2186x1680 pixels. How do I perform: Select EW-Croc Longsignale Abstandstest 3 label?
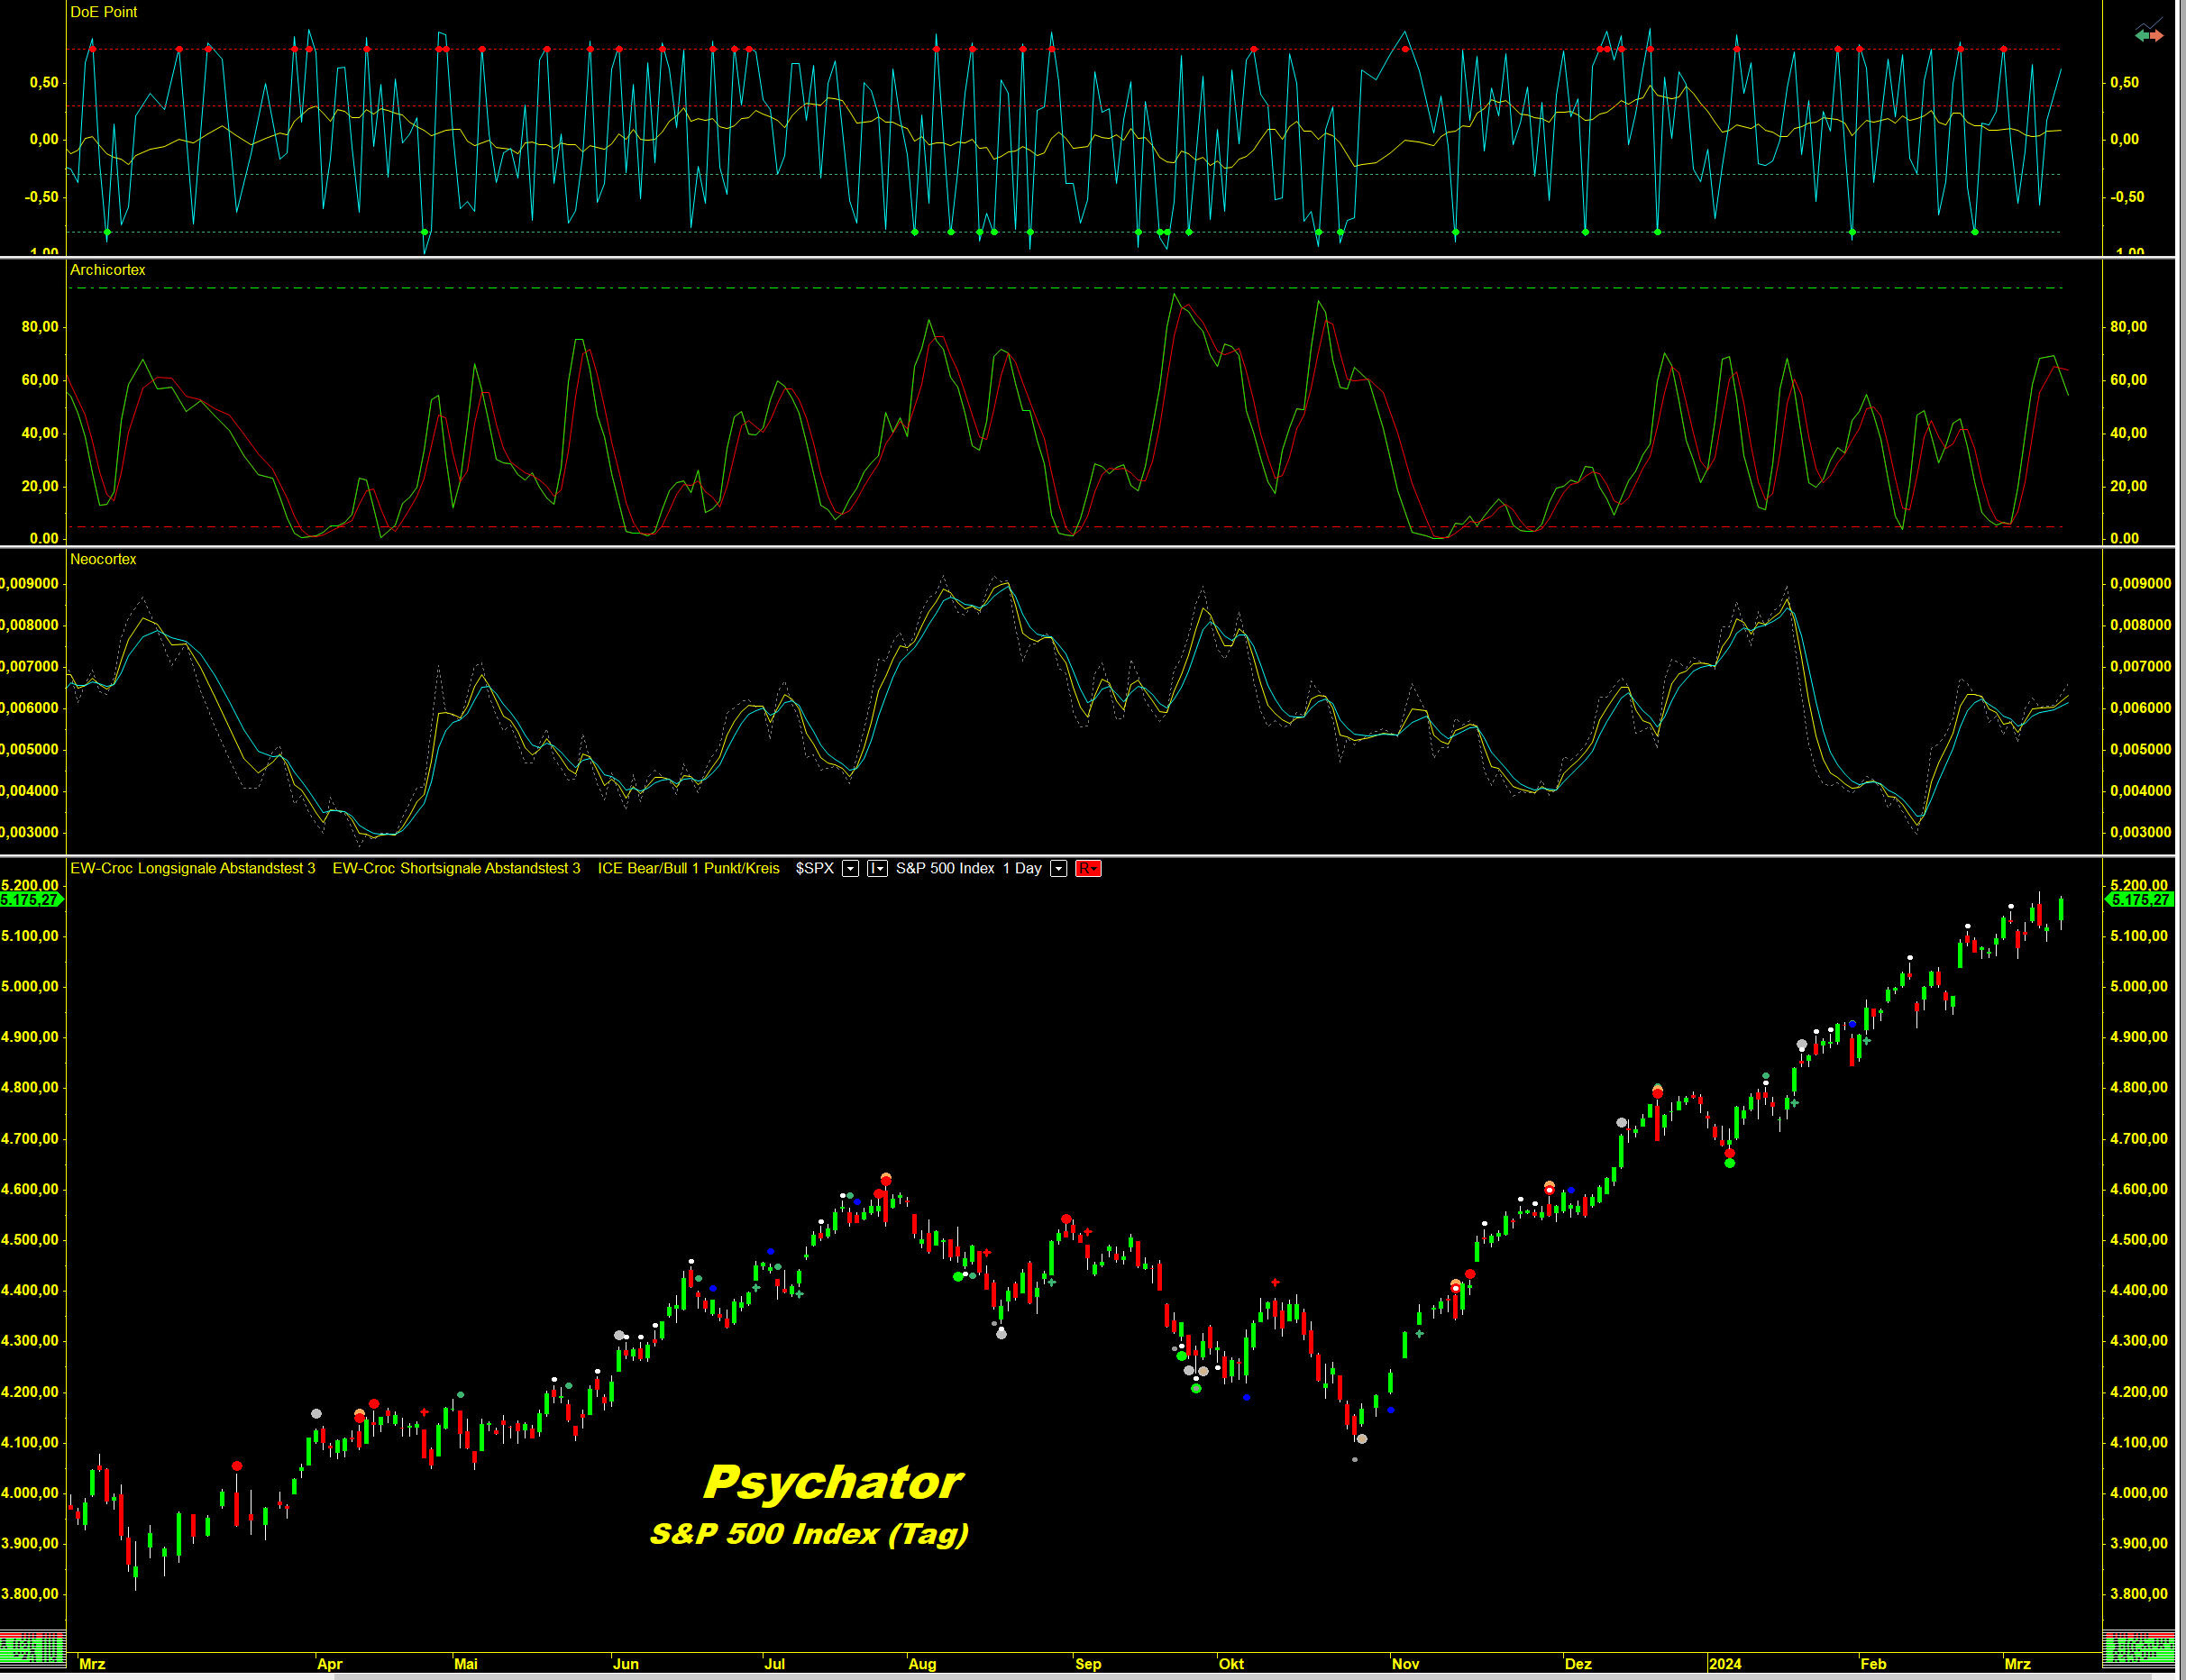[192, 868]
